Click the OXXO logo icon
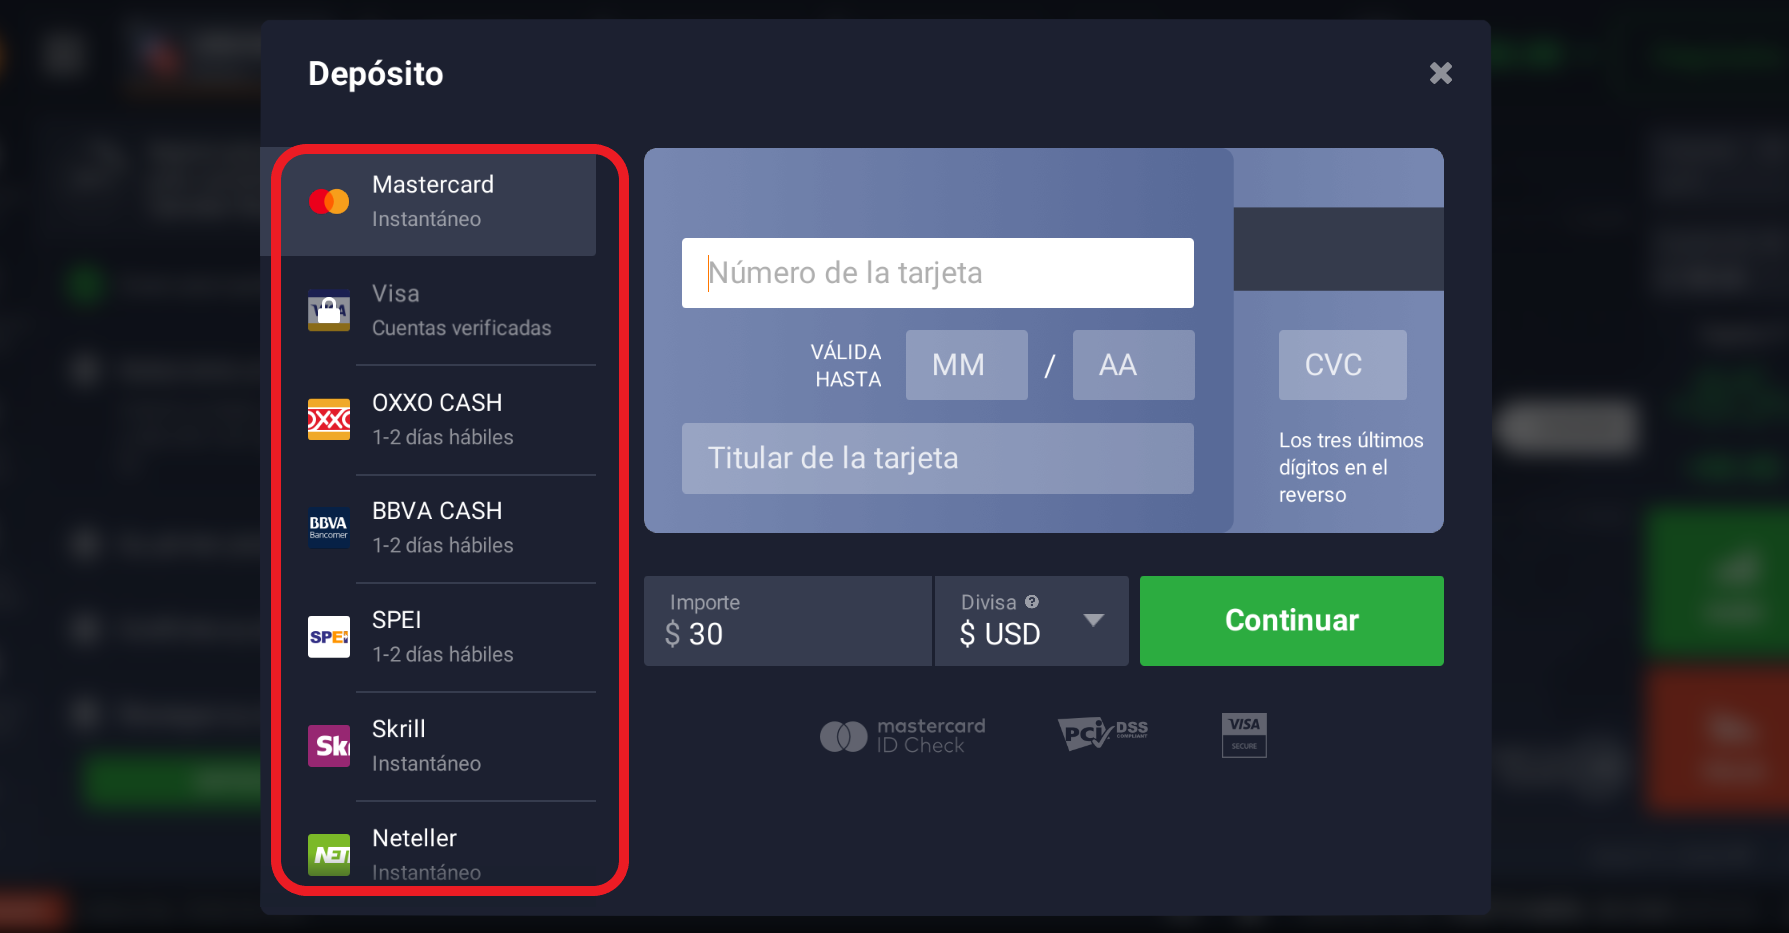Viewport: 1789px width, 933px height. click(329, 419)
